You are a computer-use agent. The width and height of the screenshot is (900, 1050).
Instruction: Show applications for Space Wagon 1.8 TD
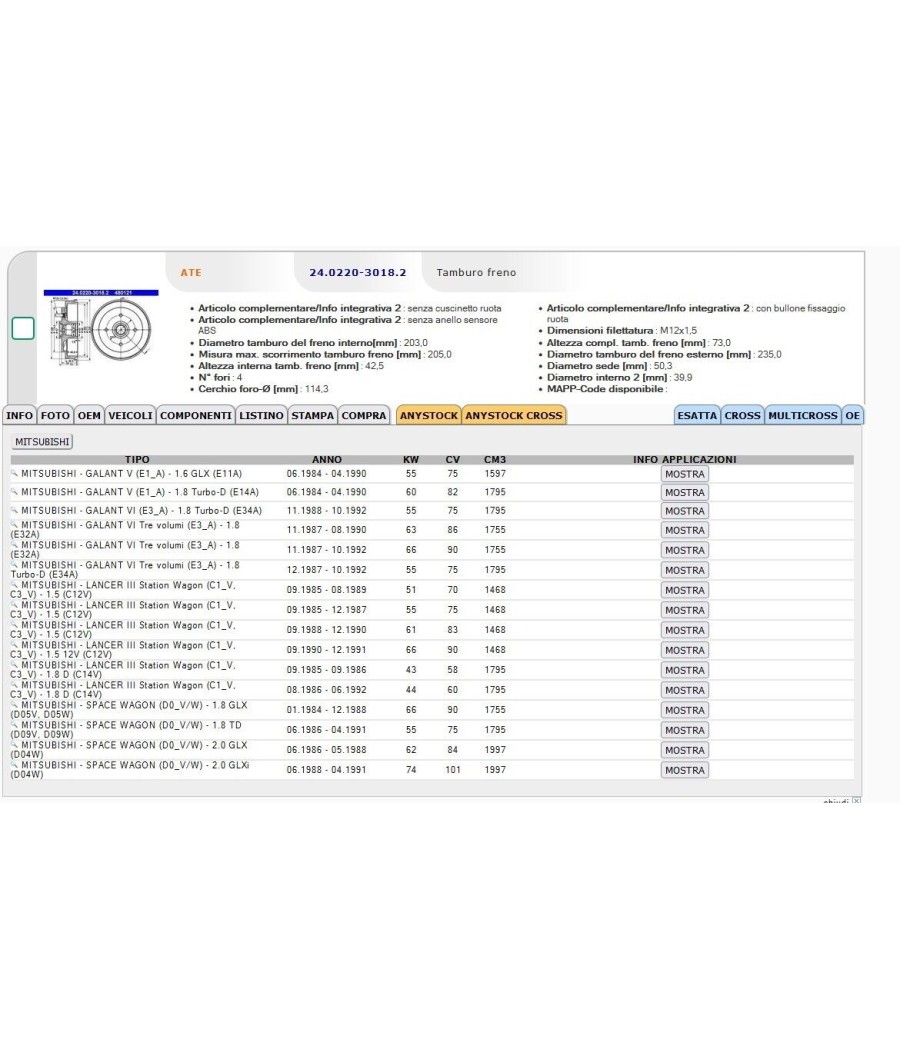684,731
